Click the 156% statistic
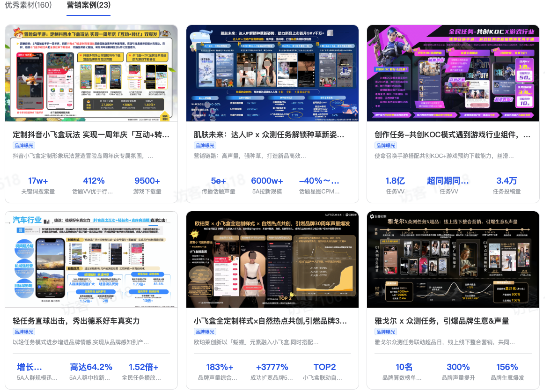This screenshot has width=545, height=390. pyautogui.click(x=507, y=367)
